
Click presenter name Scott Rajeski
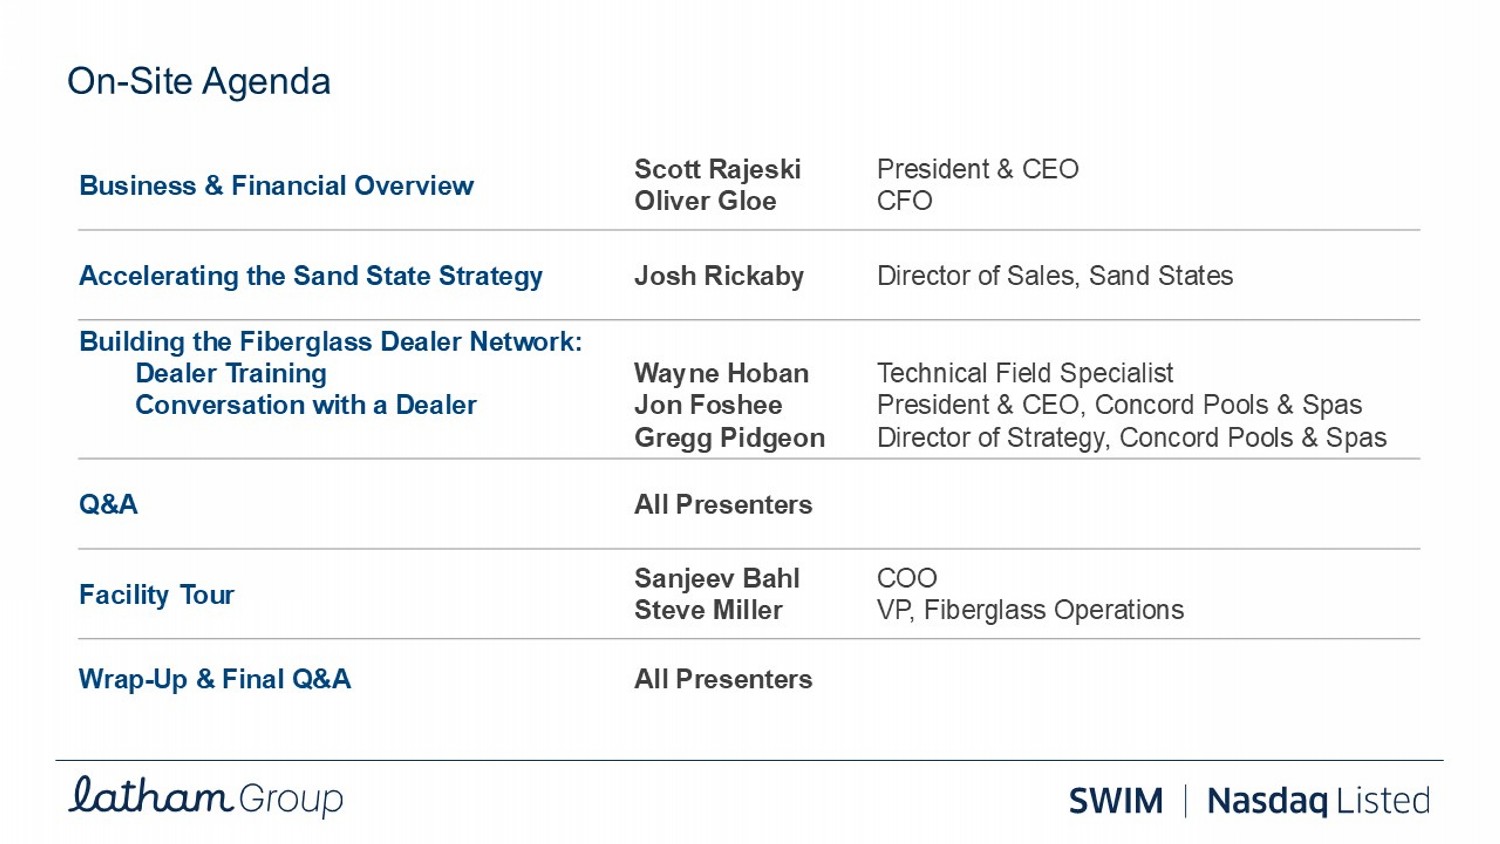click(717, 169)
